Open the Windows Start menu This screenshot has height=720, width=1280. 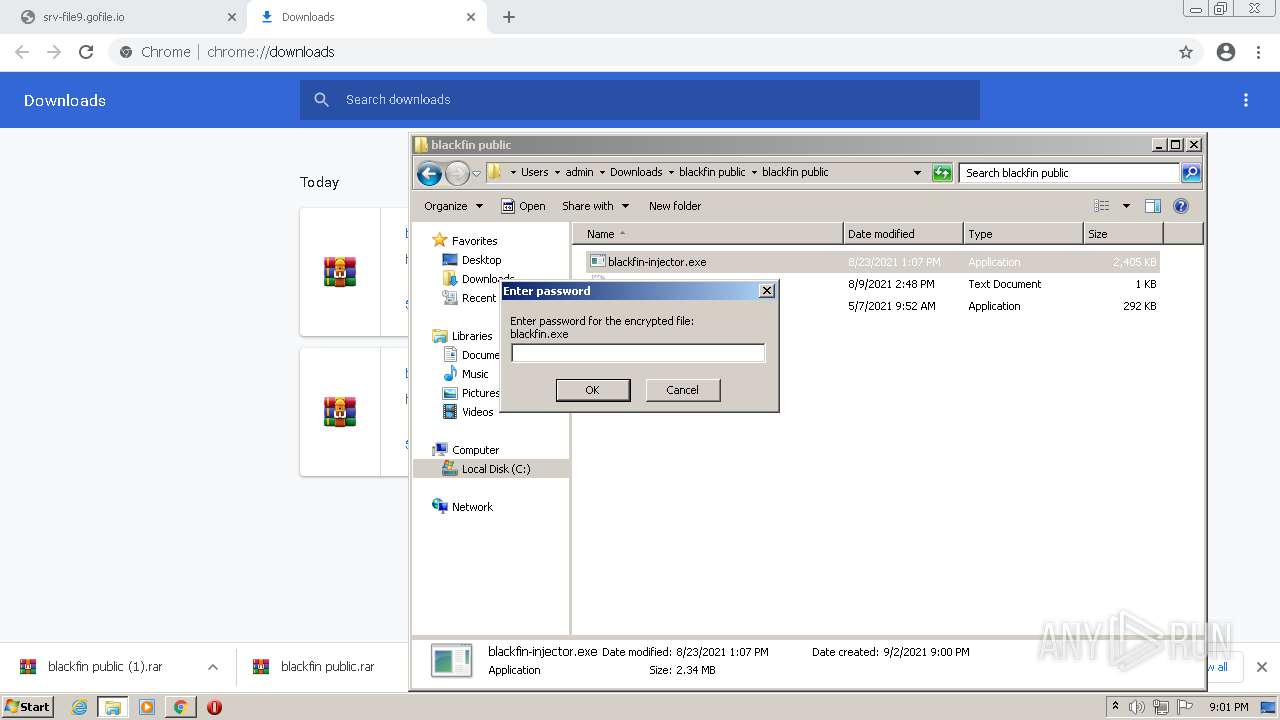(x=28, y=707)
